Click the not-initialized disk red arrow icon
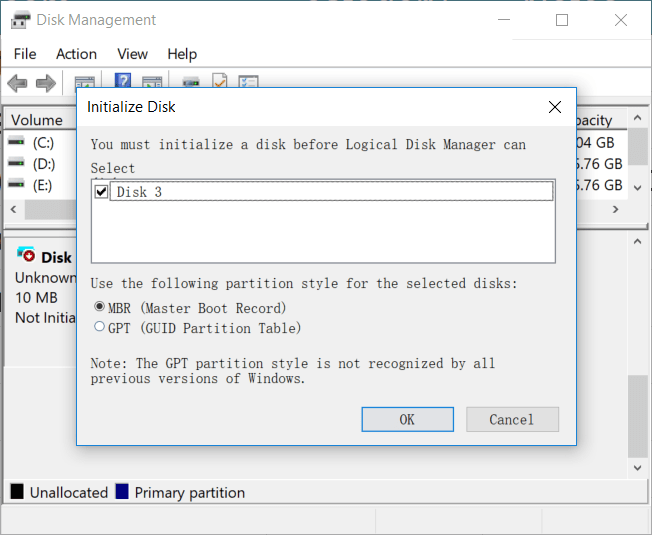The width and height of the screenshot is (652, 535). [x=26, y=254]
